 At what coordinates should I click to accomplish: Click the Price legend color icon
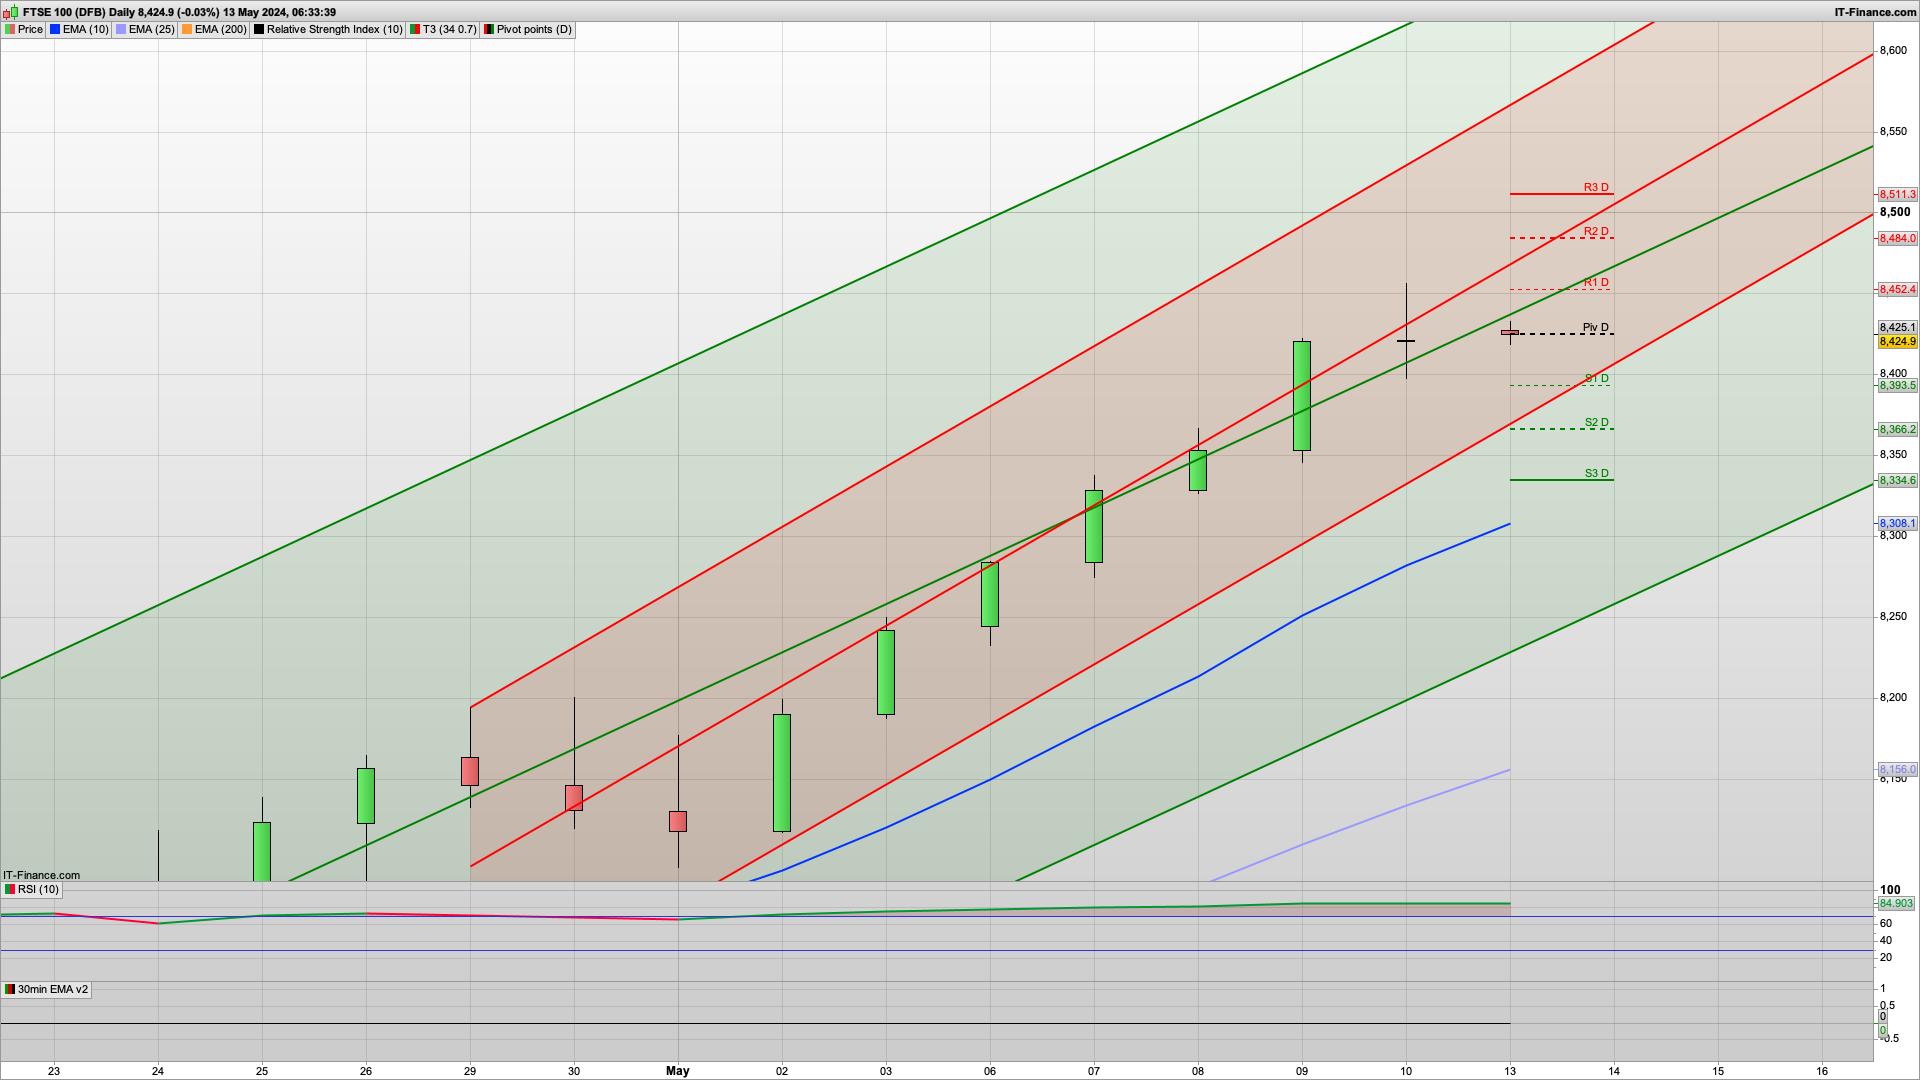pyautogui.click(x=11, y=30)
